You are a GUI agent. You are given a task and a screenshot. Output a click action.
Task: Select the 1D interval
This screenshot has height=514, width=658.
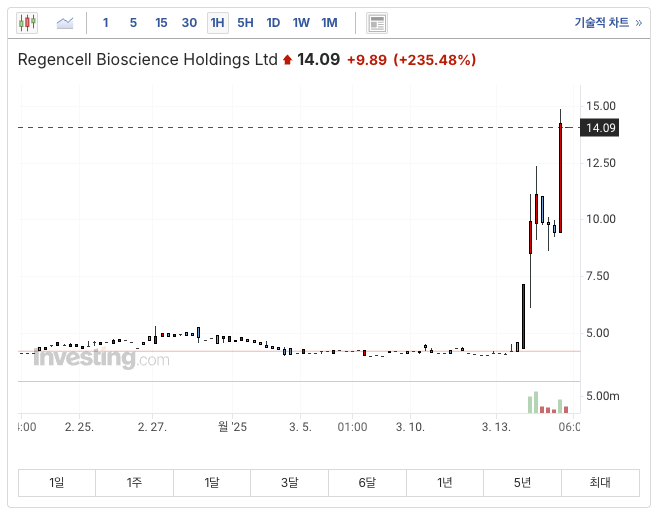(273, 23)
